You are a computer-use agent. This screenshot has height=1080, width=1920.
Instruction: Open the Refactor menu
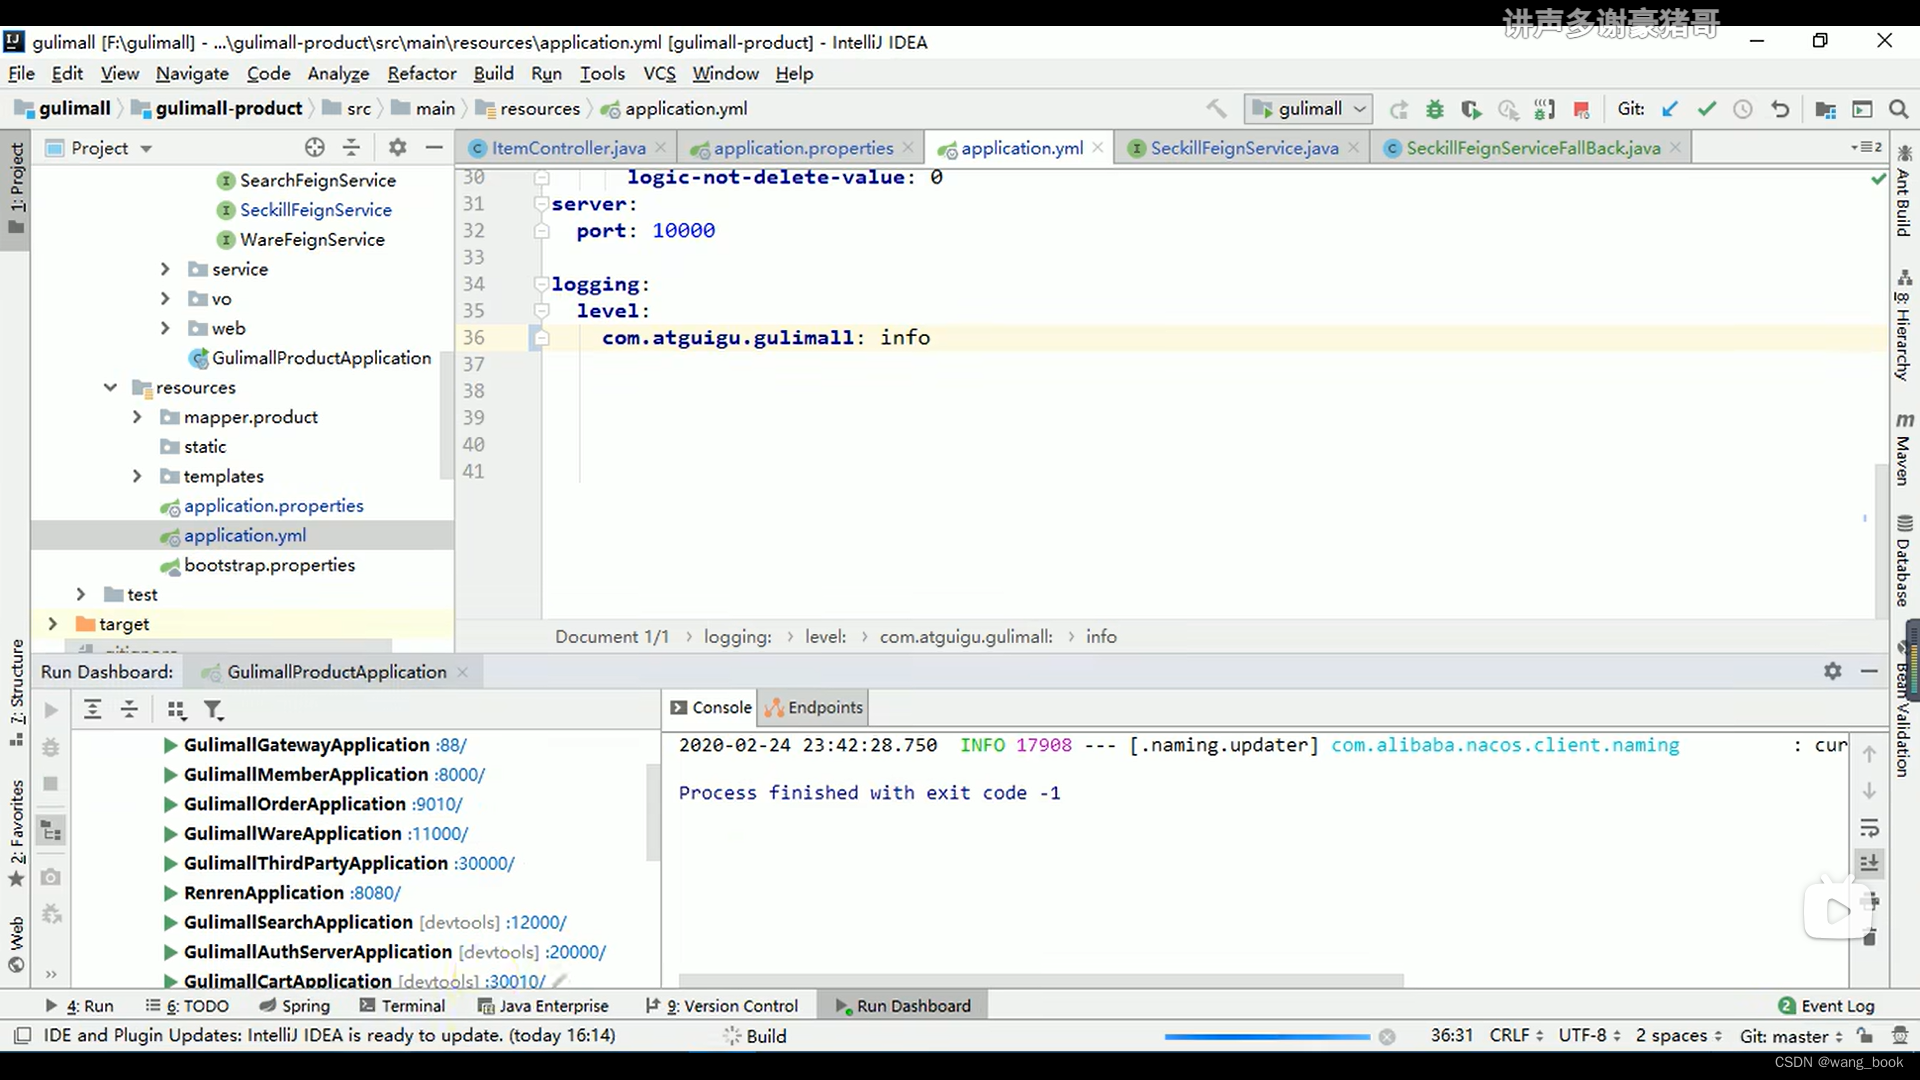click(421, 74)
